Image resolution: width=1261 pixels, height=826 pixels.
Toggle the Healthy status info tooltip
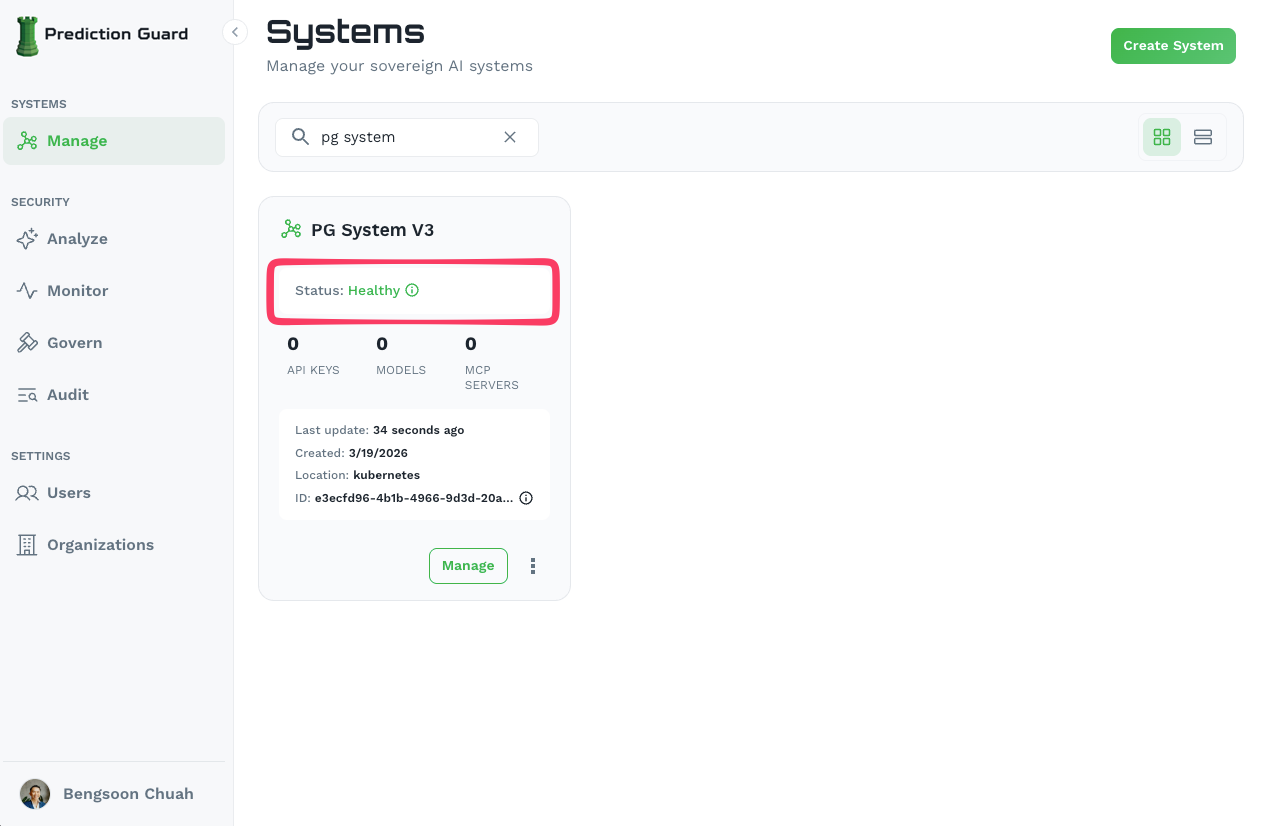click(x=413, y=290)
